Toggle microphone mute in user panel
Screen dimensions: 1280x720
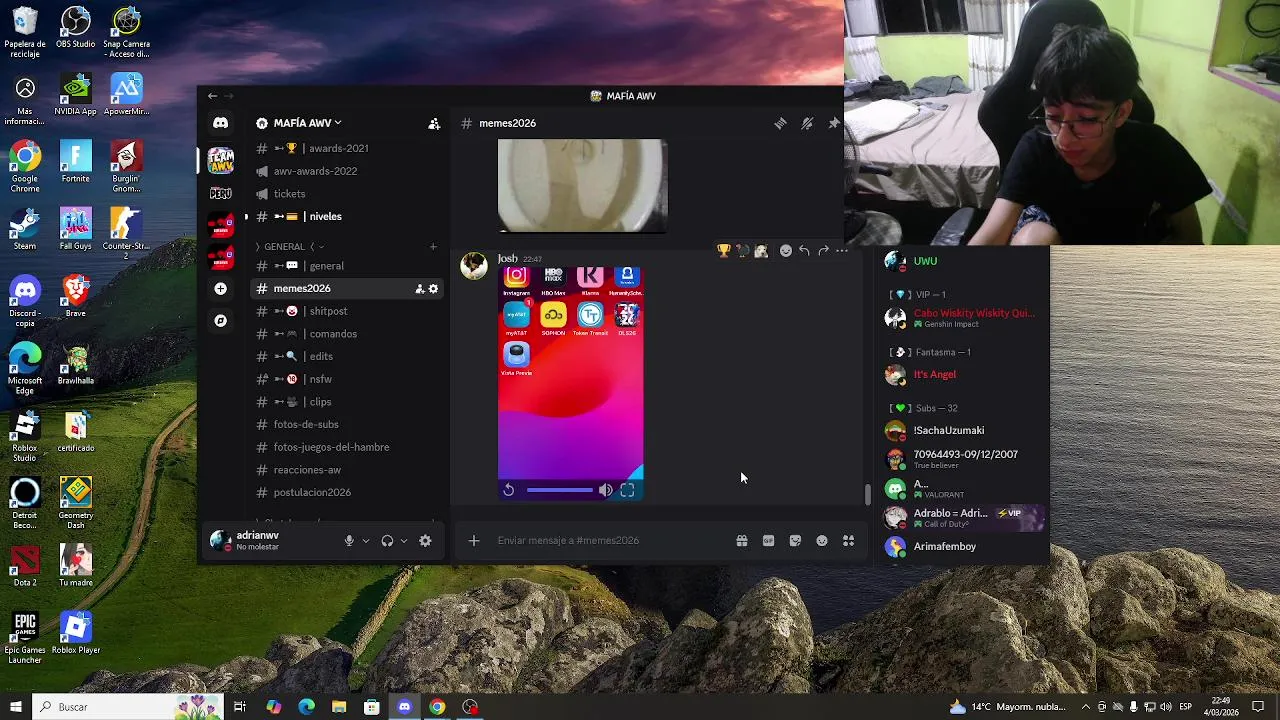click(x=349, y=541)
